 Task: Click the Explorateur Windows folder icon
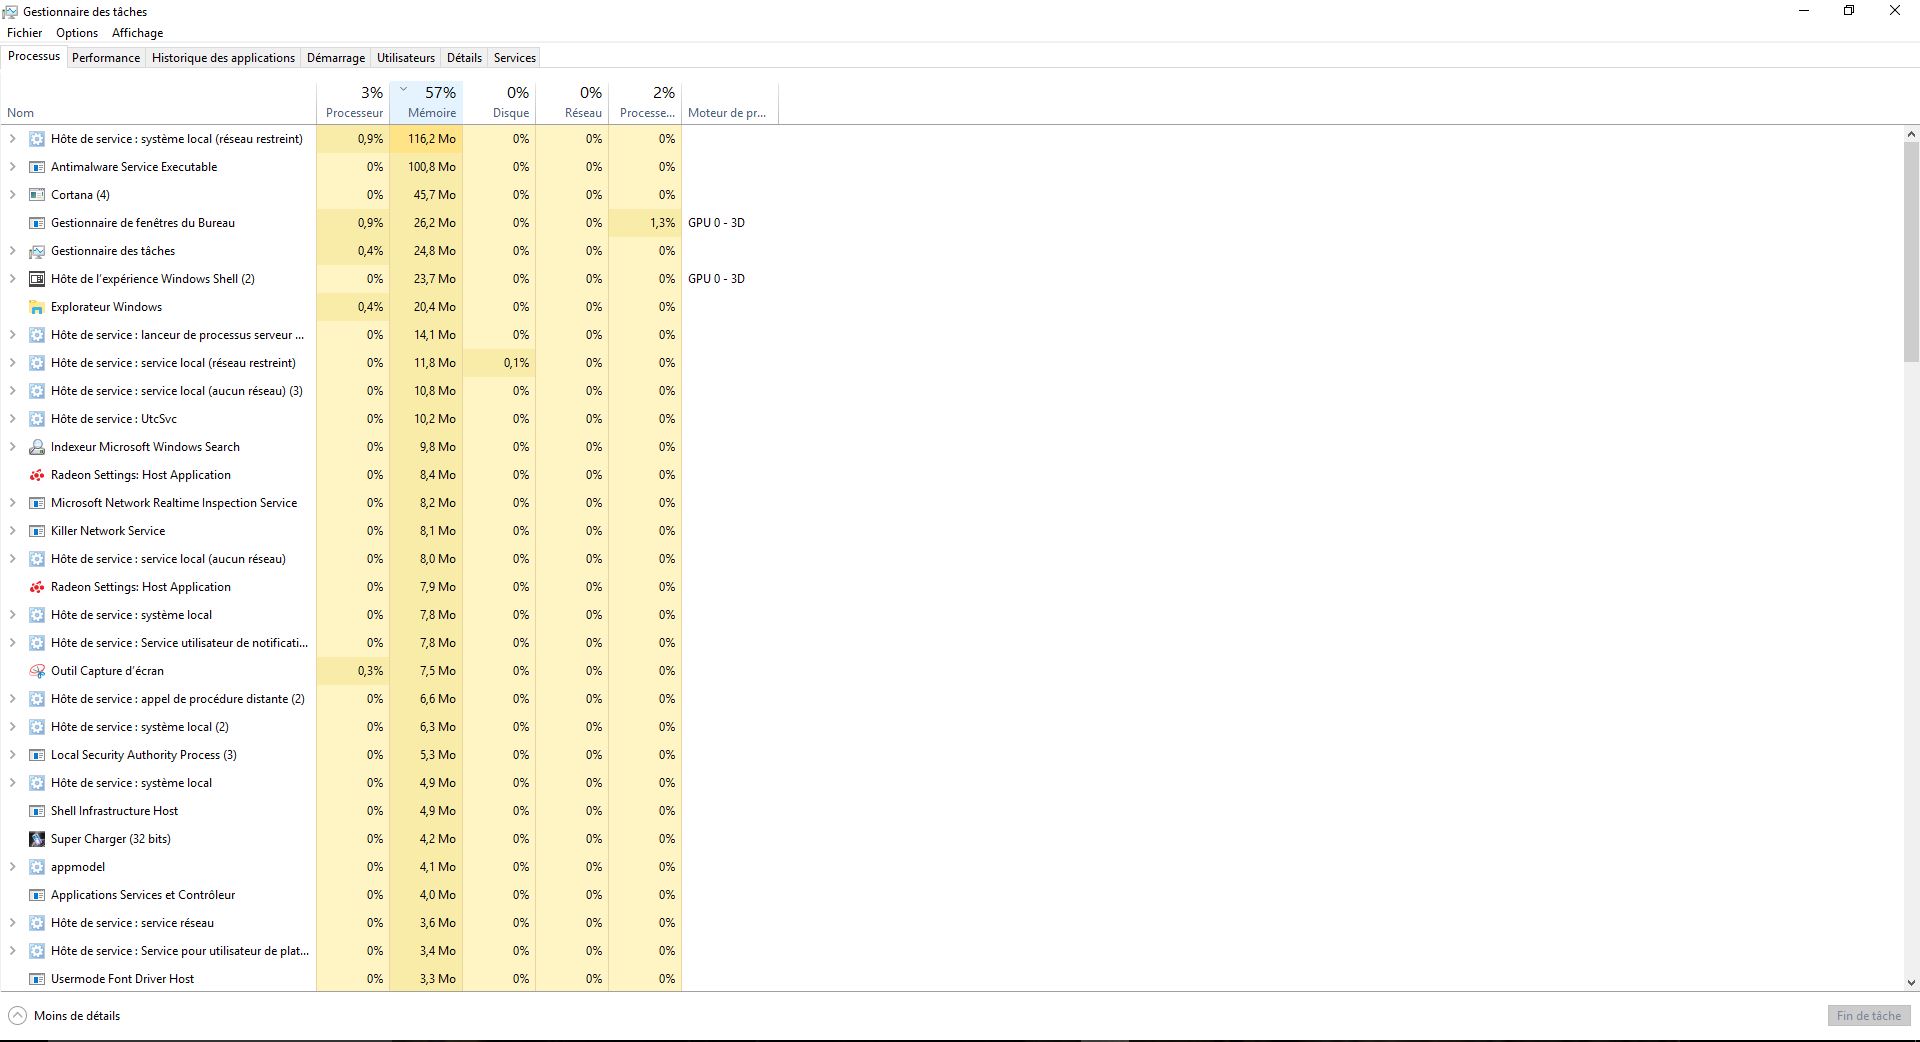(x=37, y=307)
